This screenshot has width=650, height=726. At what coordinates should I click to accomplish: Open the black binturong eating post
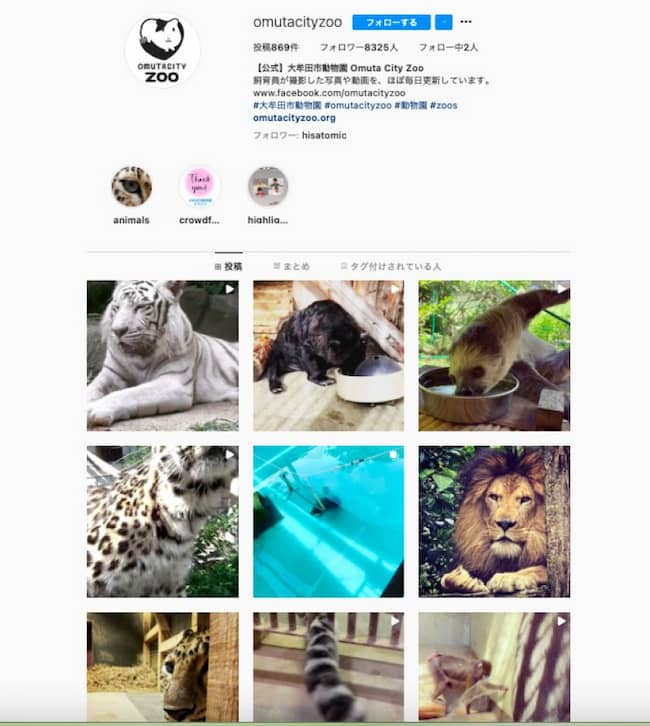[x=328, y=356]
